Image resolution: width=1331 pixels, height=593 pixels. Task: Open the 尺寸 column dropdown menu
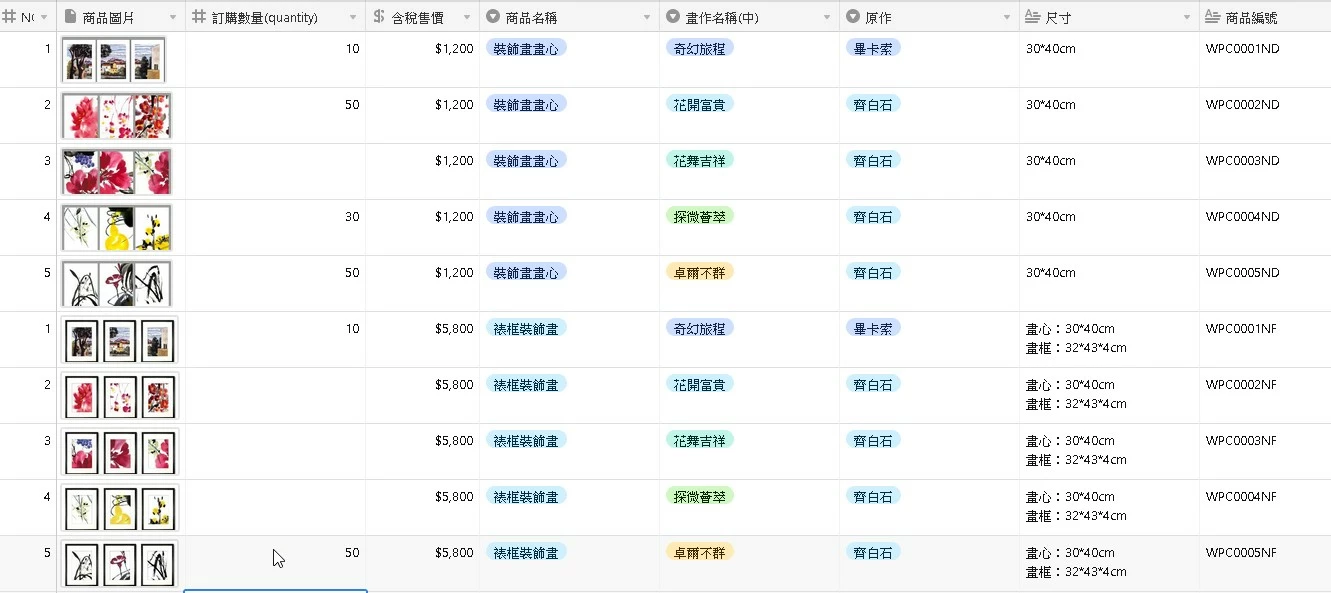(1187, 18)
